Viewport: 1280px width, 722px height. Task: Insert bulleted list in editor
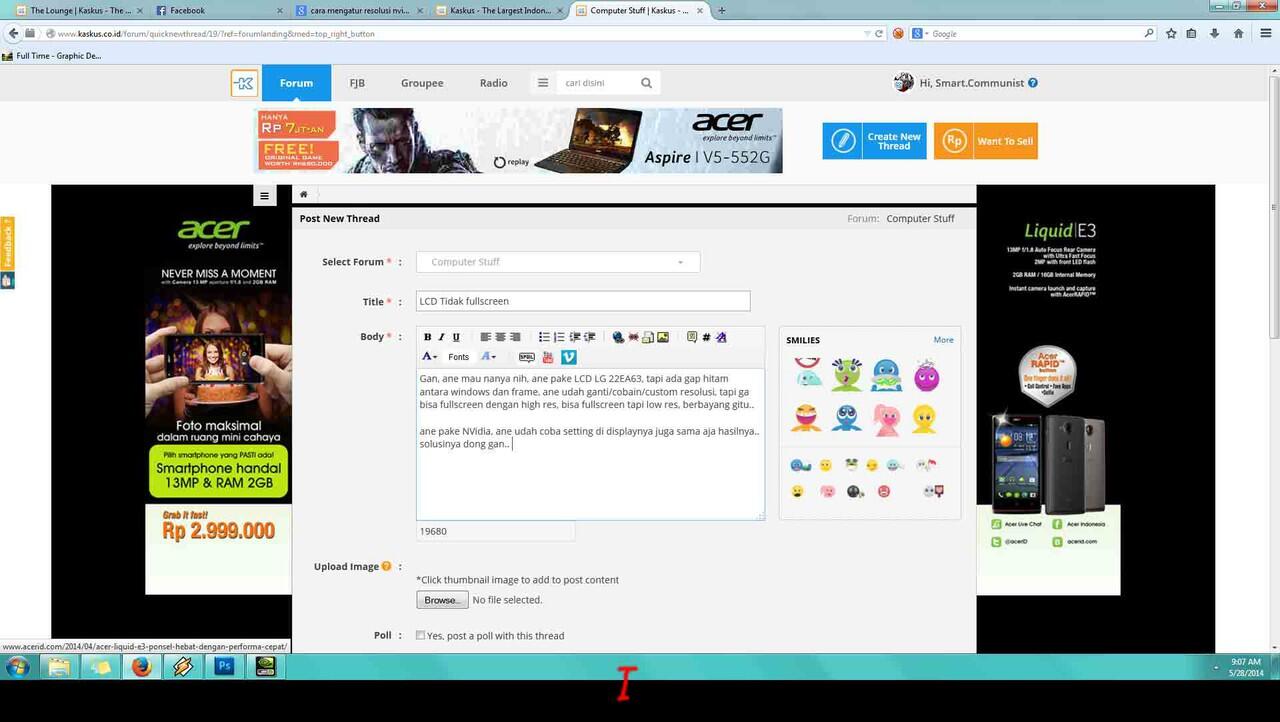click(544, 337)
